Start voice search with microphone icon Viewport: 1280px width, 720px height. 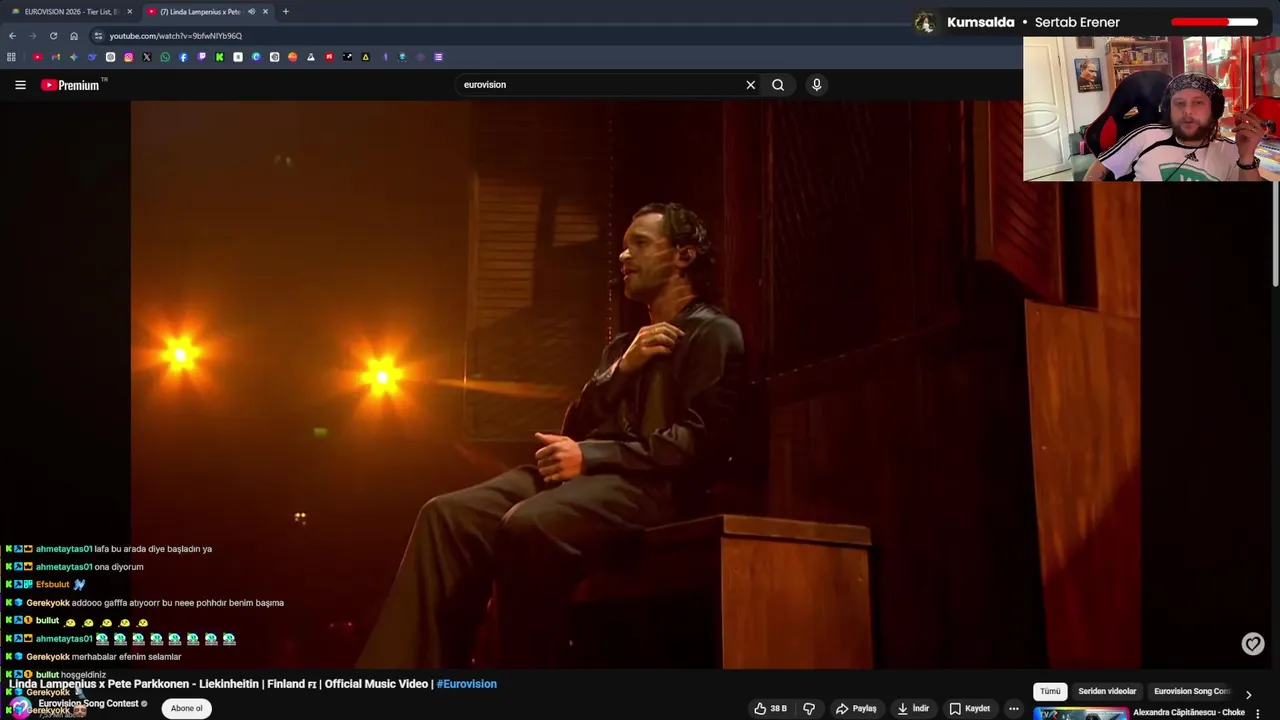point(816,85)
